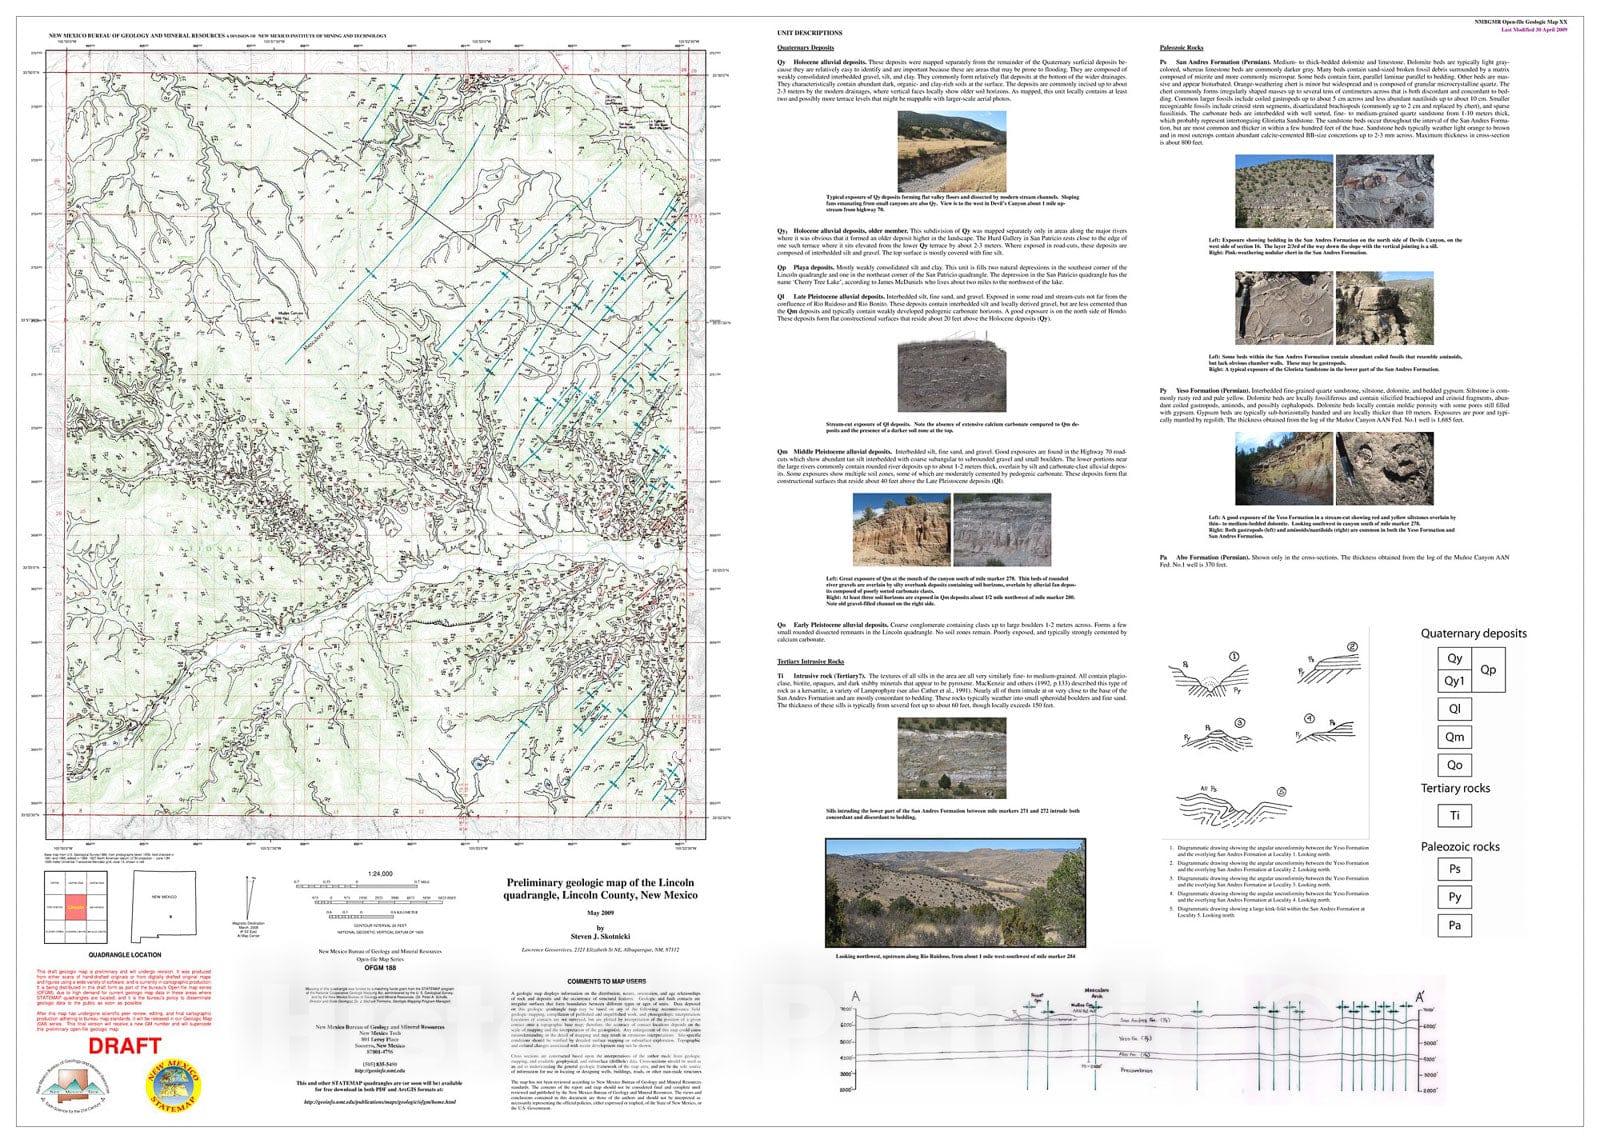The image size is (1600, 1143).
Task: Select the Ql legend box
Action: pos(1454,709)
